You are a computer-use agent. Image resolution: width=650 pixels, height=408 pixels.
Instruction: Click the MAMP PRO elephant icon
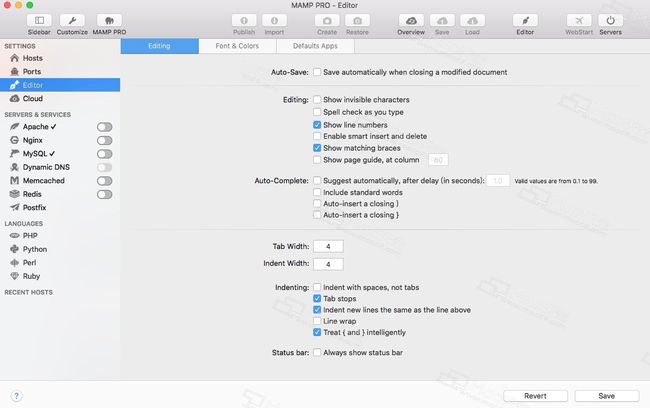109,20
